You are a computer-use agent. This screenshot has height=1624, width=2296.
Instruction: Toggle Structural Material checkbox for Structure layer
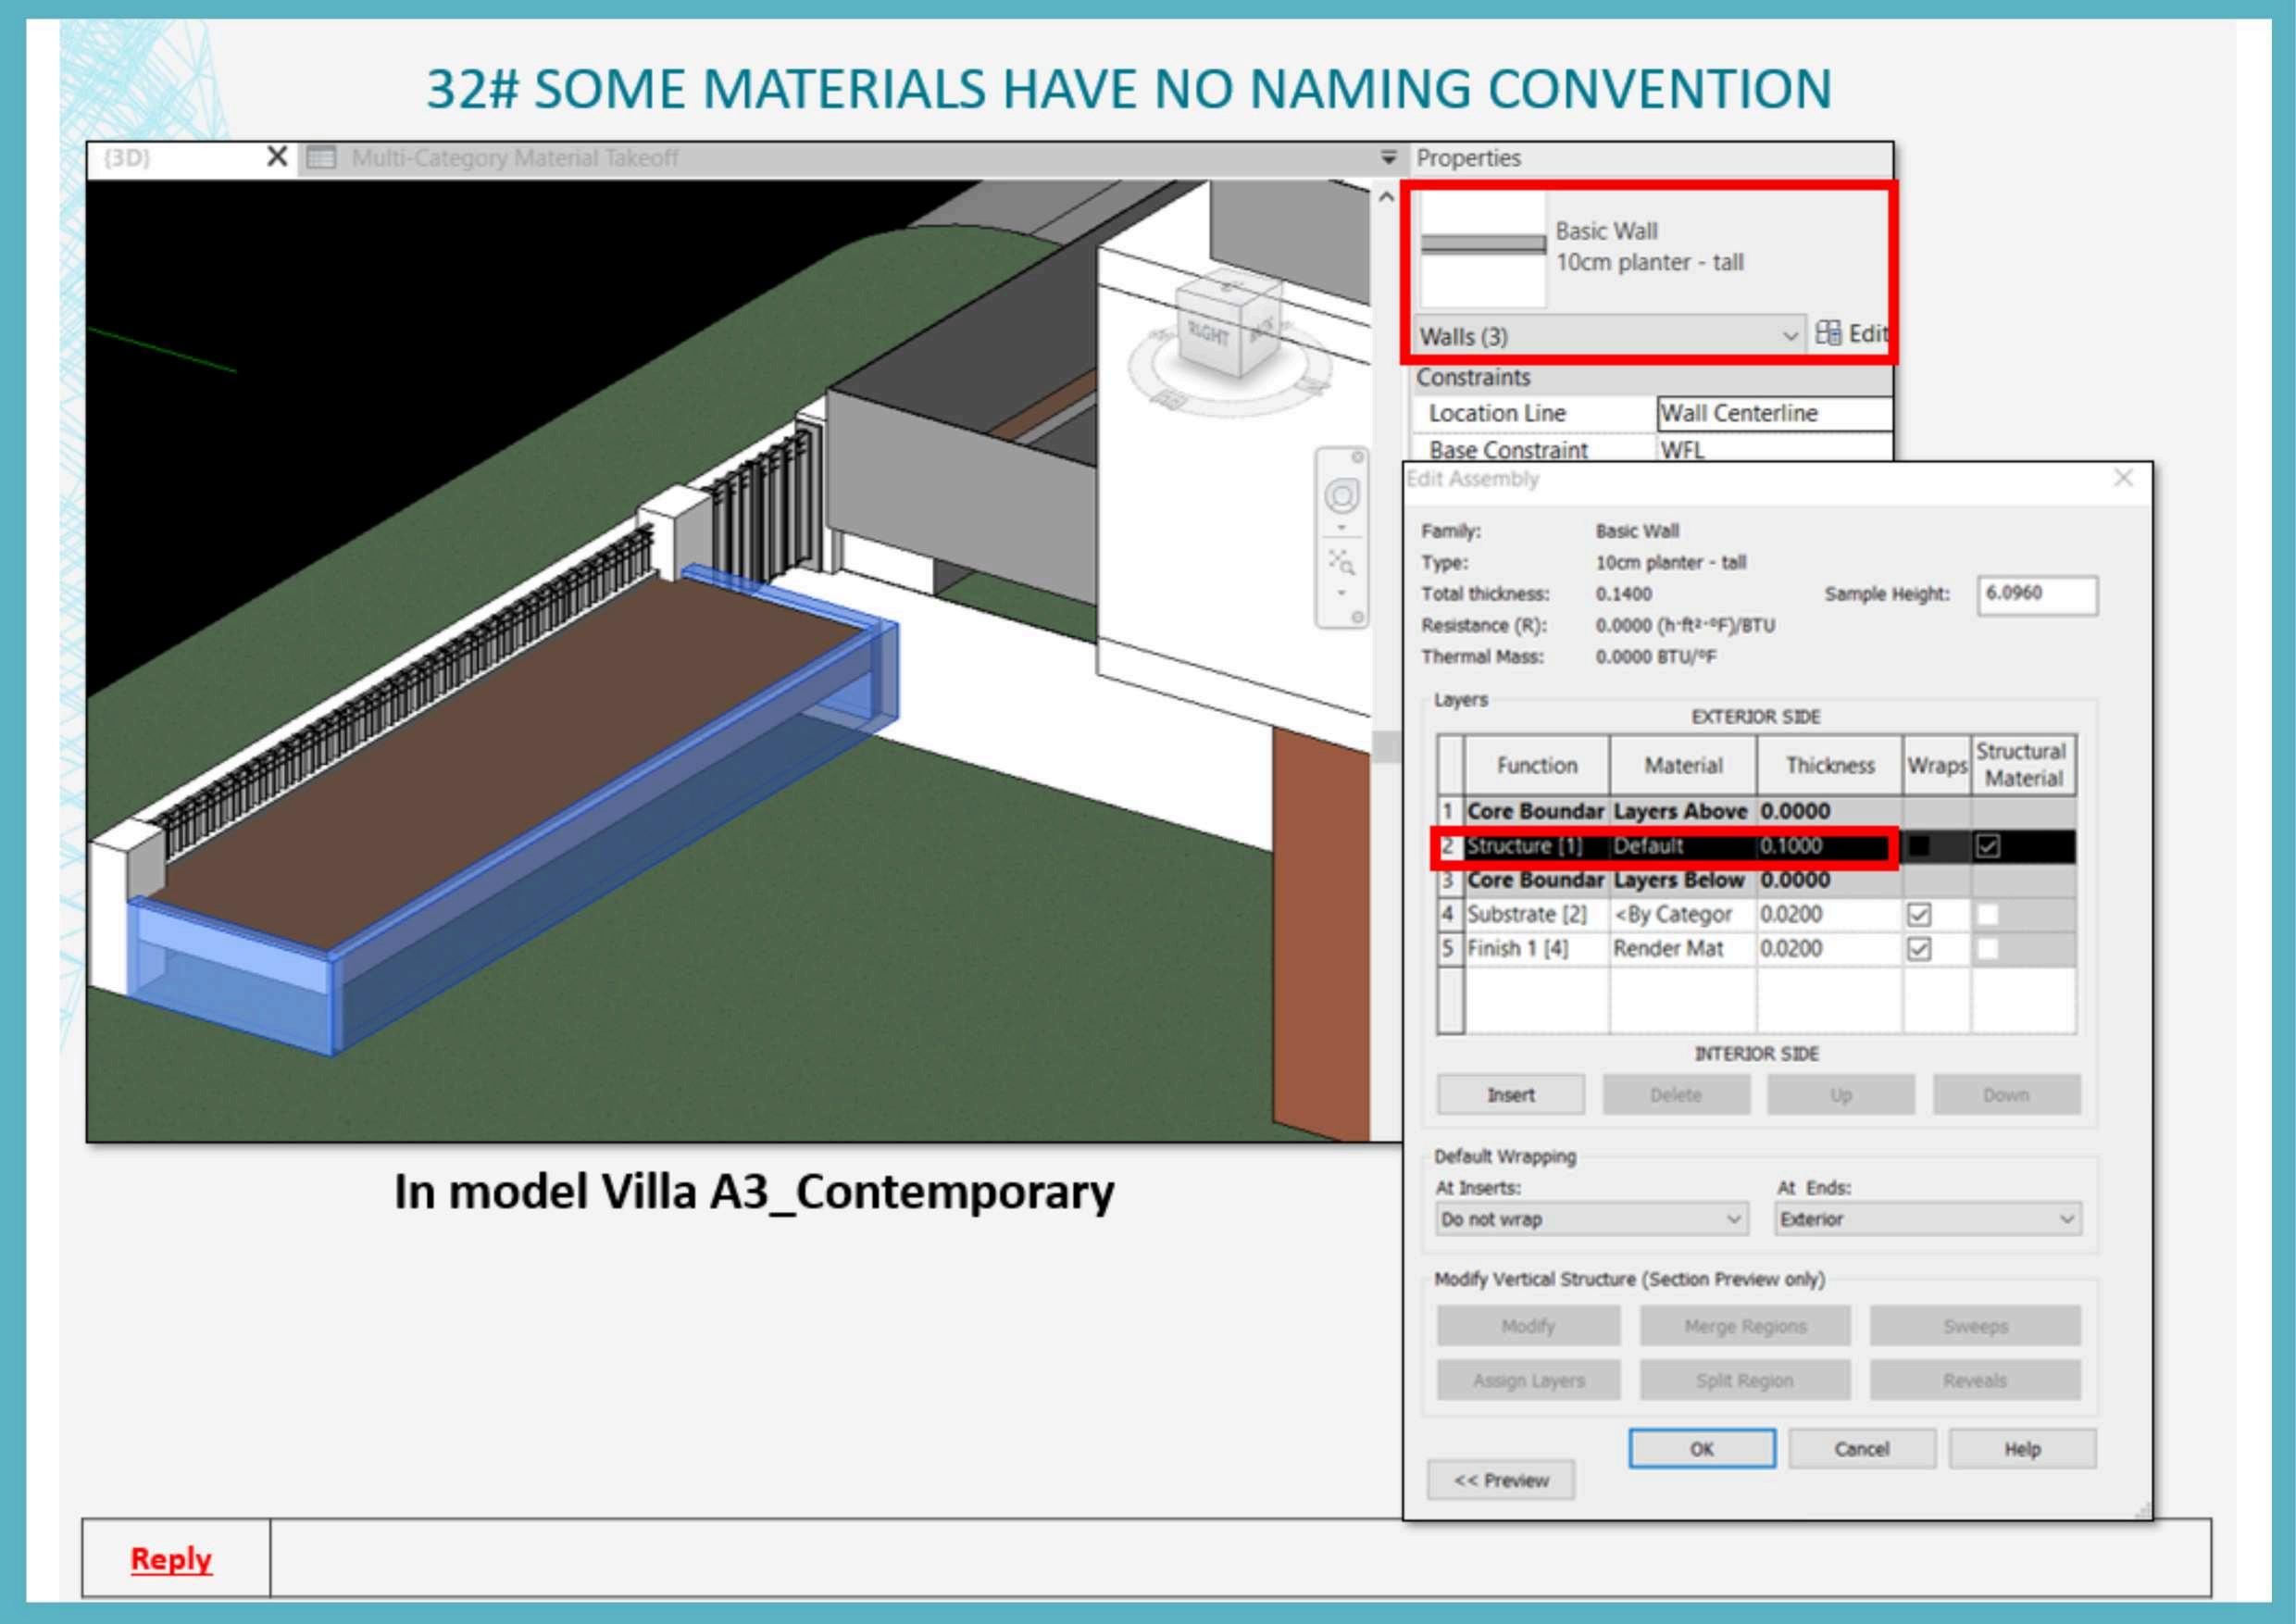[1987, 846]
